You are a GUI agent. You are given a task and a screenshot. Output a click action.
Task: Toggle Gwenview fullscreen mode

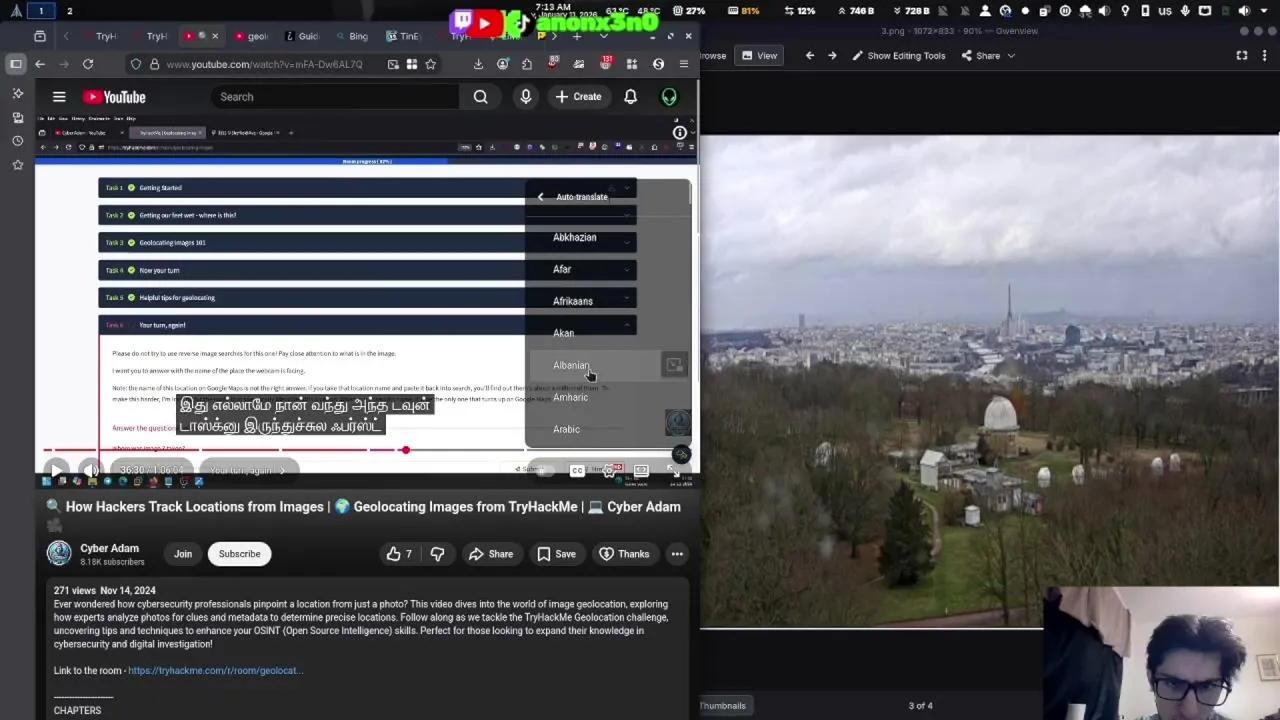[x=1242, y=56]
